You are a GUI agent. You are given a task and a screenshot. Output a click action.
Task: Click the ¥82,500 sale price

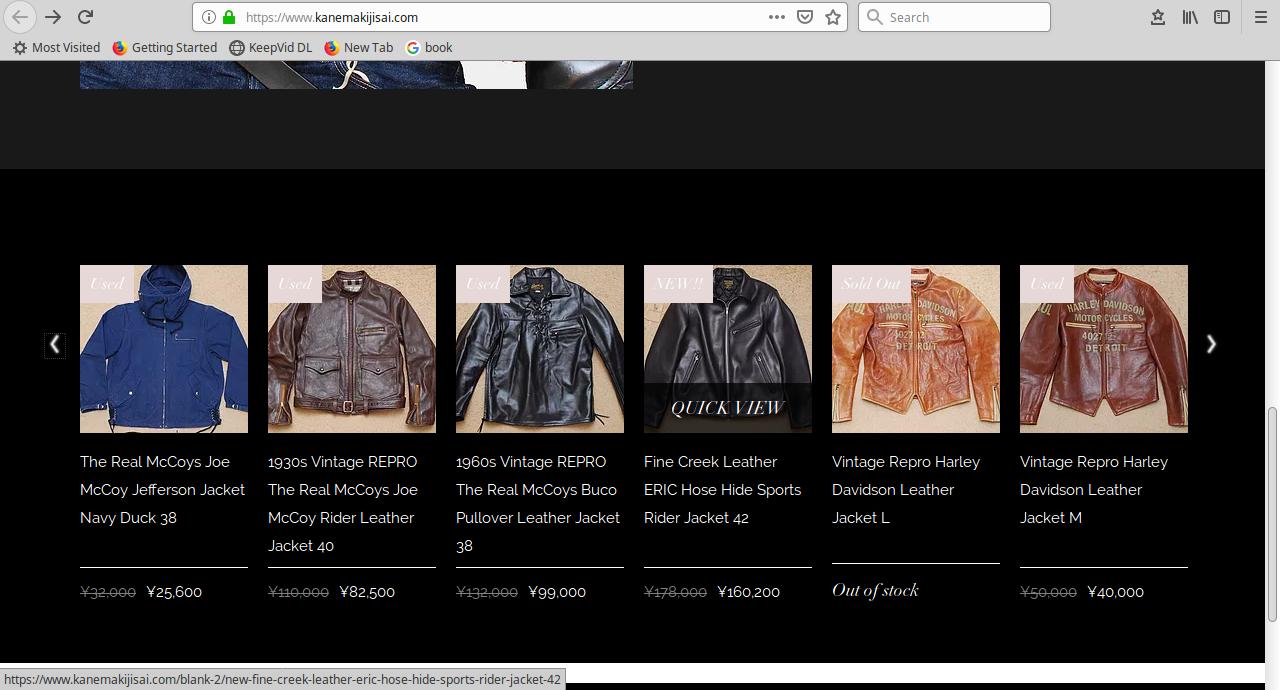click(x=367, y=592)
